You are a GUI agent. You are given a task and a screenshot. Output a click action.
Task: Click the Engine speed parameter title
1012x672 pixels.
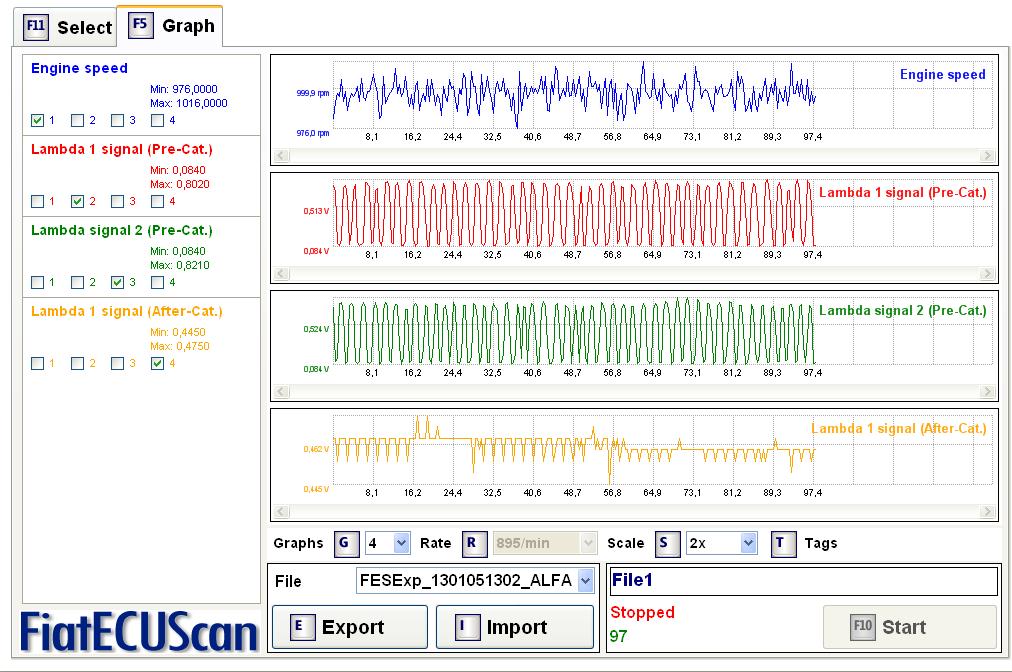[79, 68]
